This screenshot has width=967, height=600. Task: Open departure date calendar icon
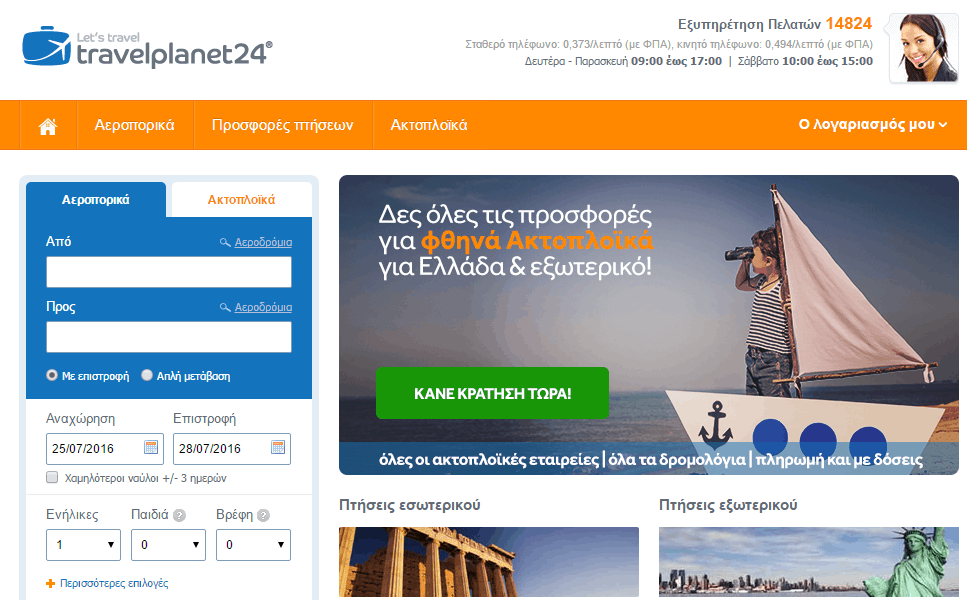151,447
